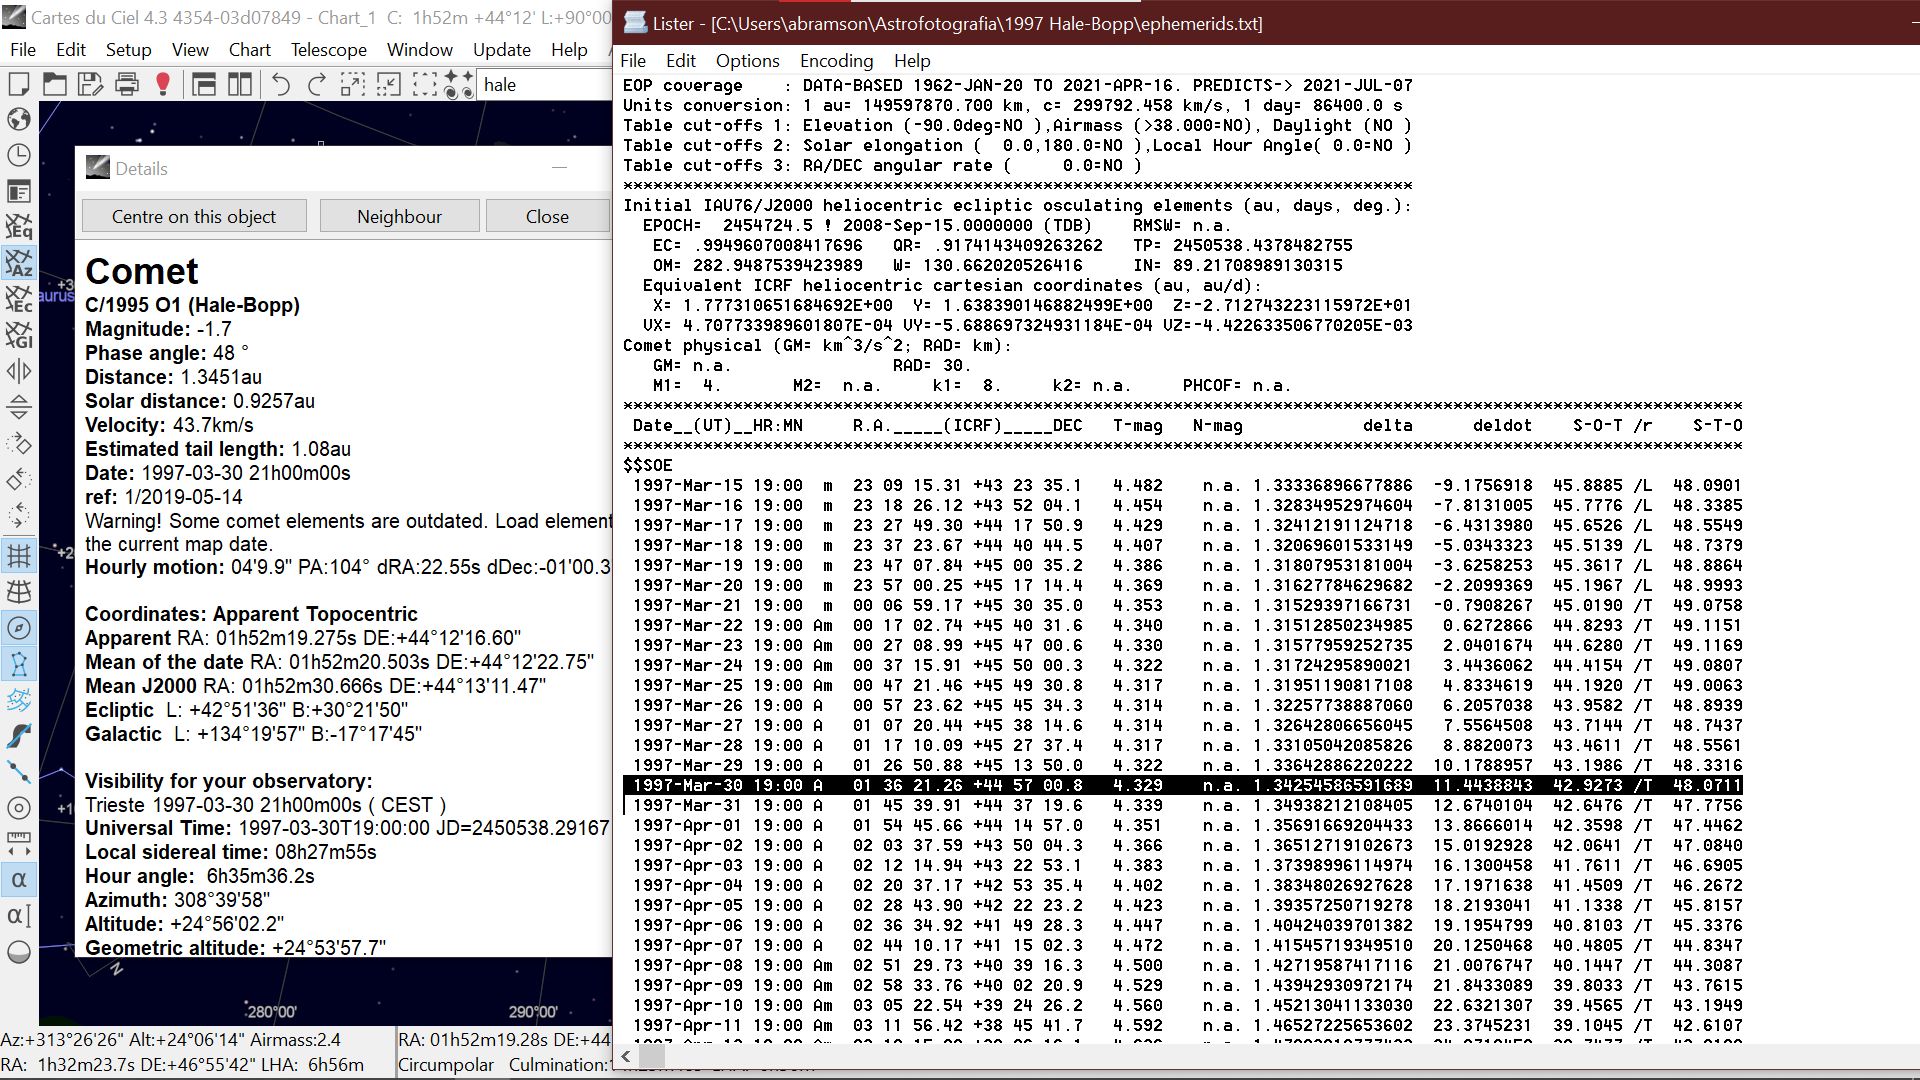Open the Update menu
The width and height of the screenshot is (1920, 1080).
(502, 49)
